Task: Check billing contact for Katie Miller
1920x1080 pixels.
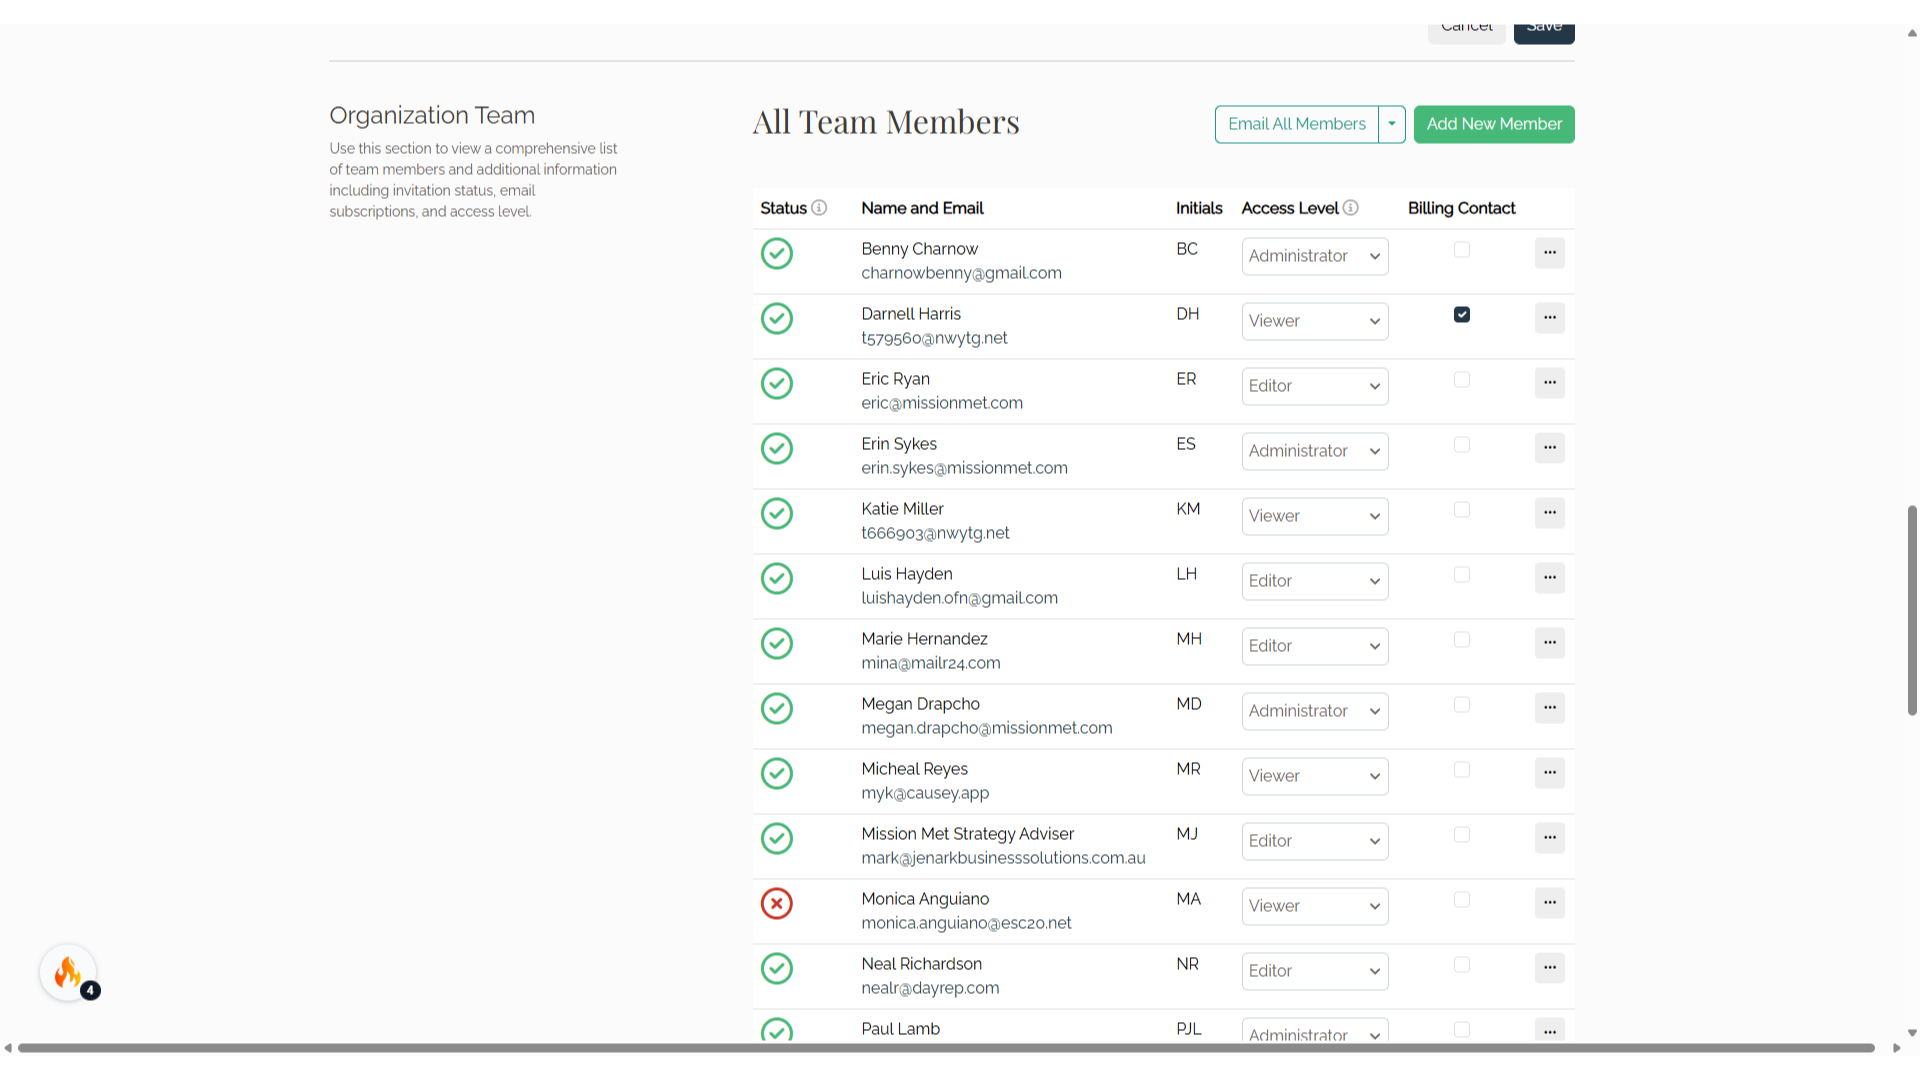Action: 1462,510
